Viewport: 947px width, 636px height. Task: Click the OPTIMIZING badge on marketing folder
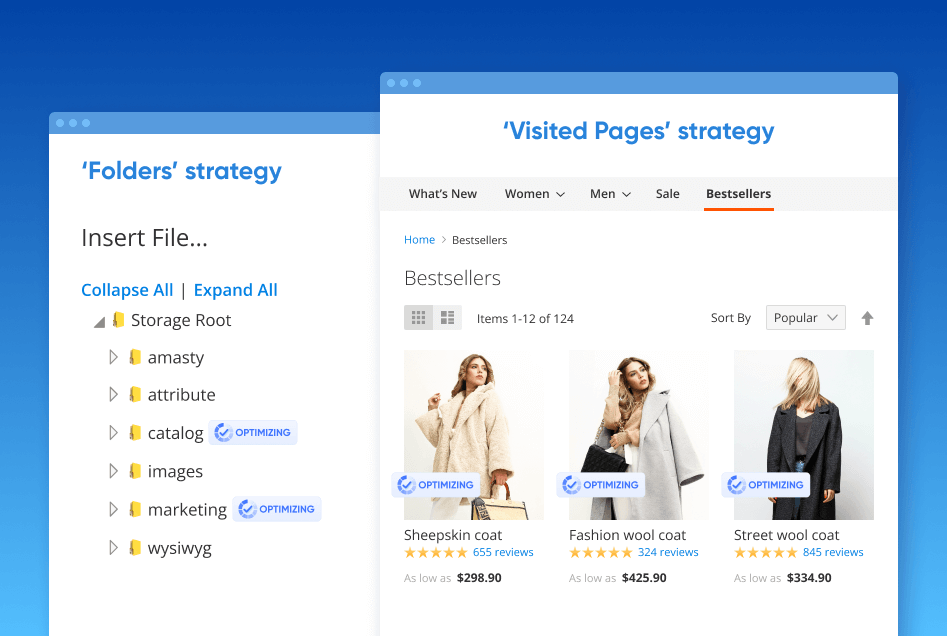[x=277, y=508]
